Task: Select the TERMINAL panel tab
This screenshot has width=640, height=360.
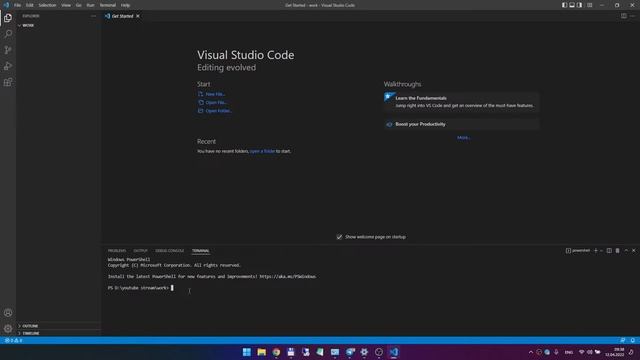Action: (200, 251)
